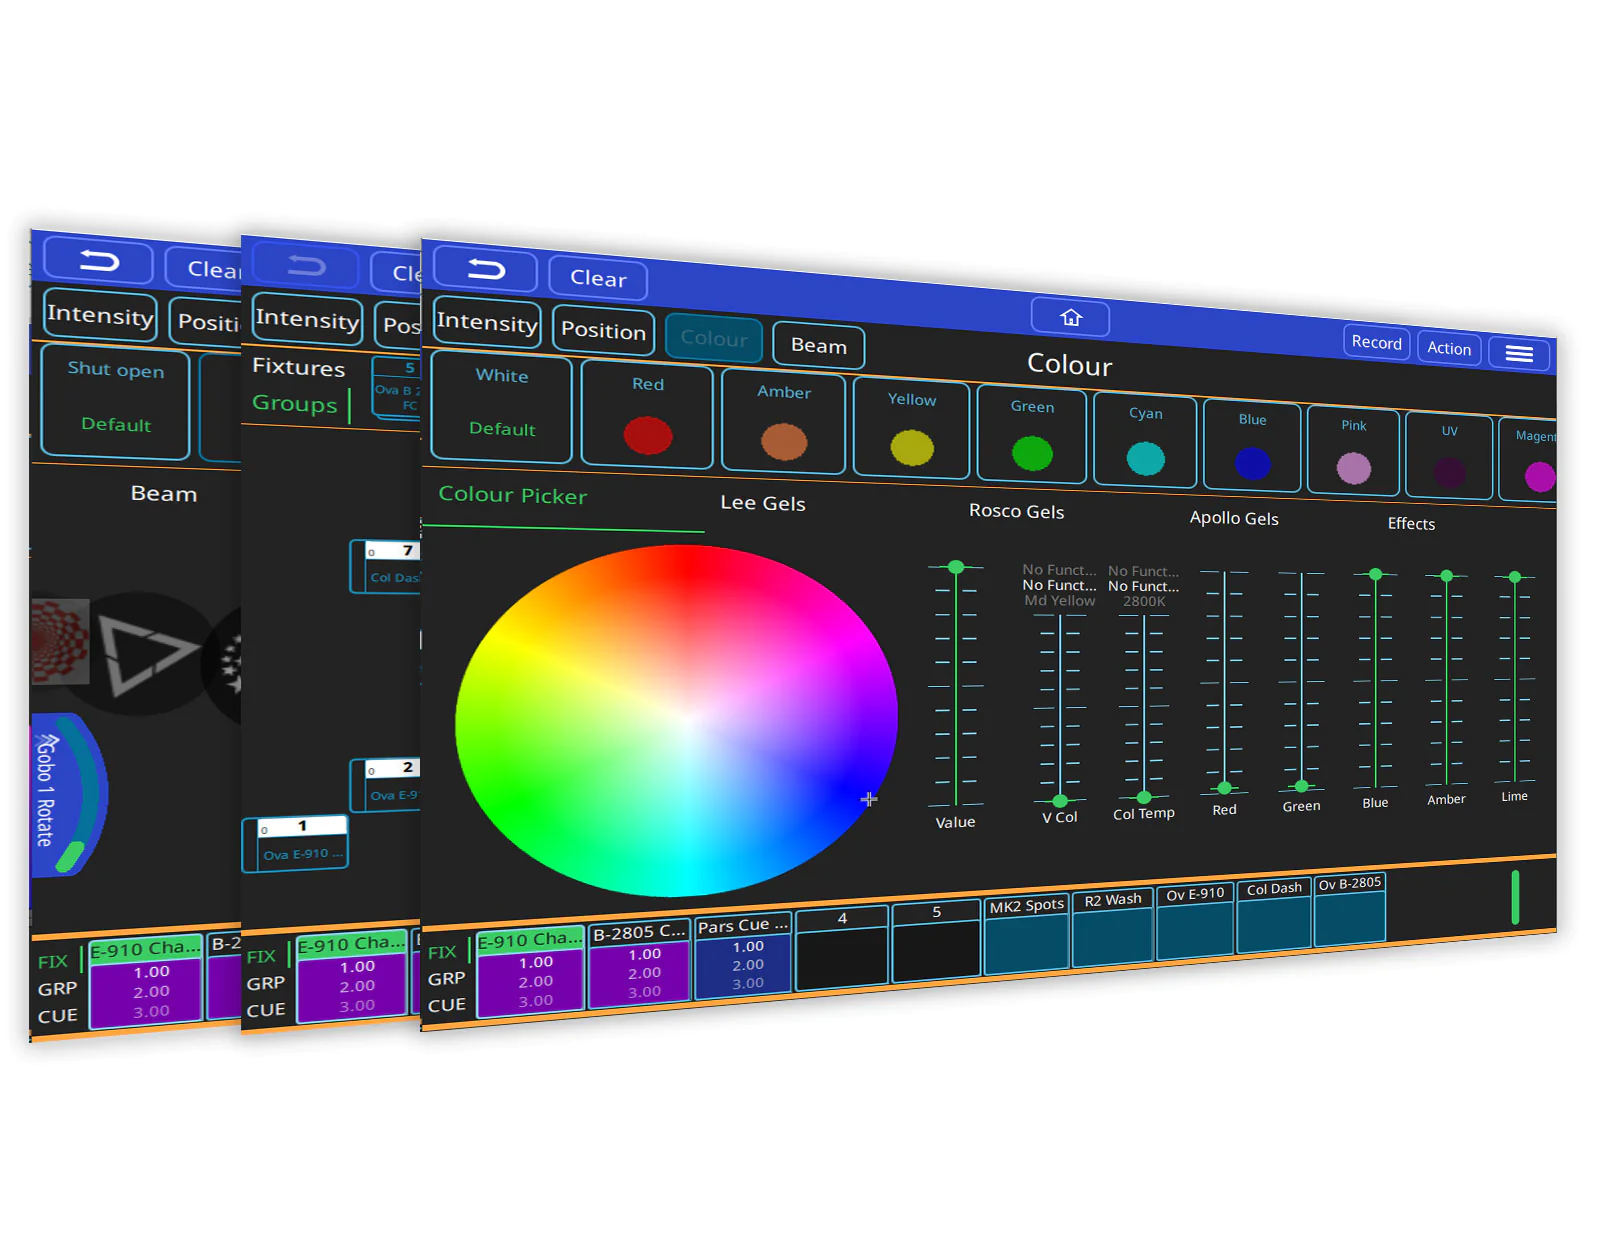Click the Lime channel slider
The image size is (1600, 1236).
(x=1515, y=679)
